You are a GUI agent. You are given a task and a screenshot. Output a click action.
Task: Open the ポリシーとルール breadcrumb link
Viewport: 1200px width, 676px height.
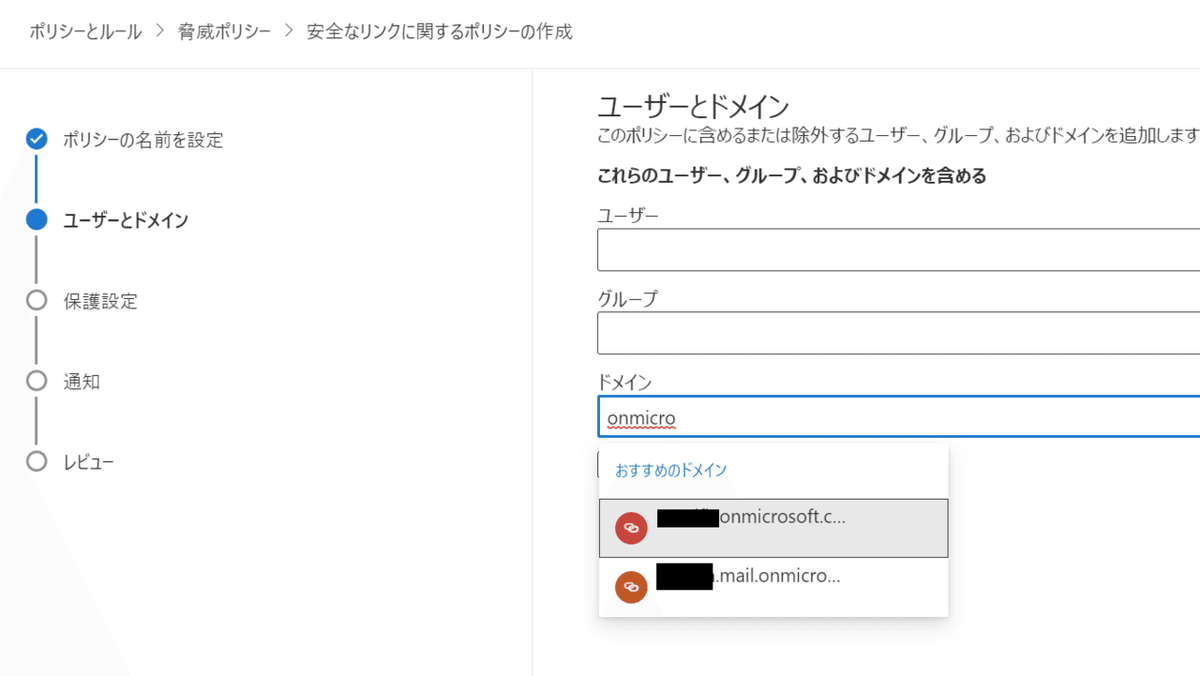86,32
